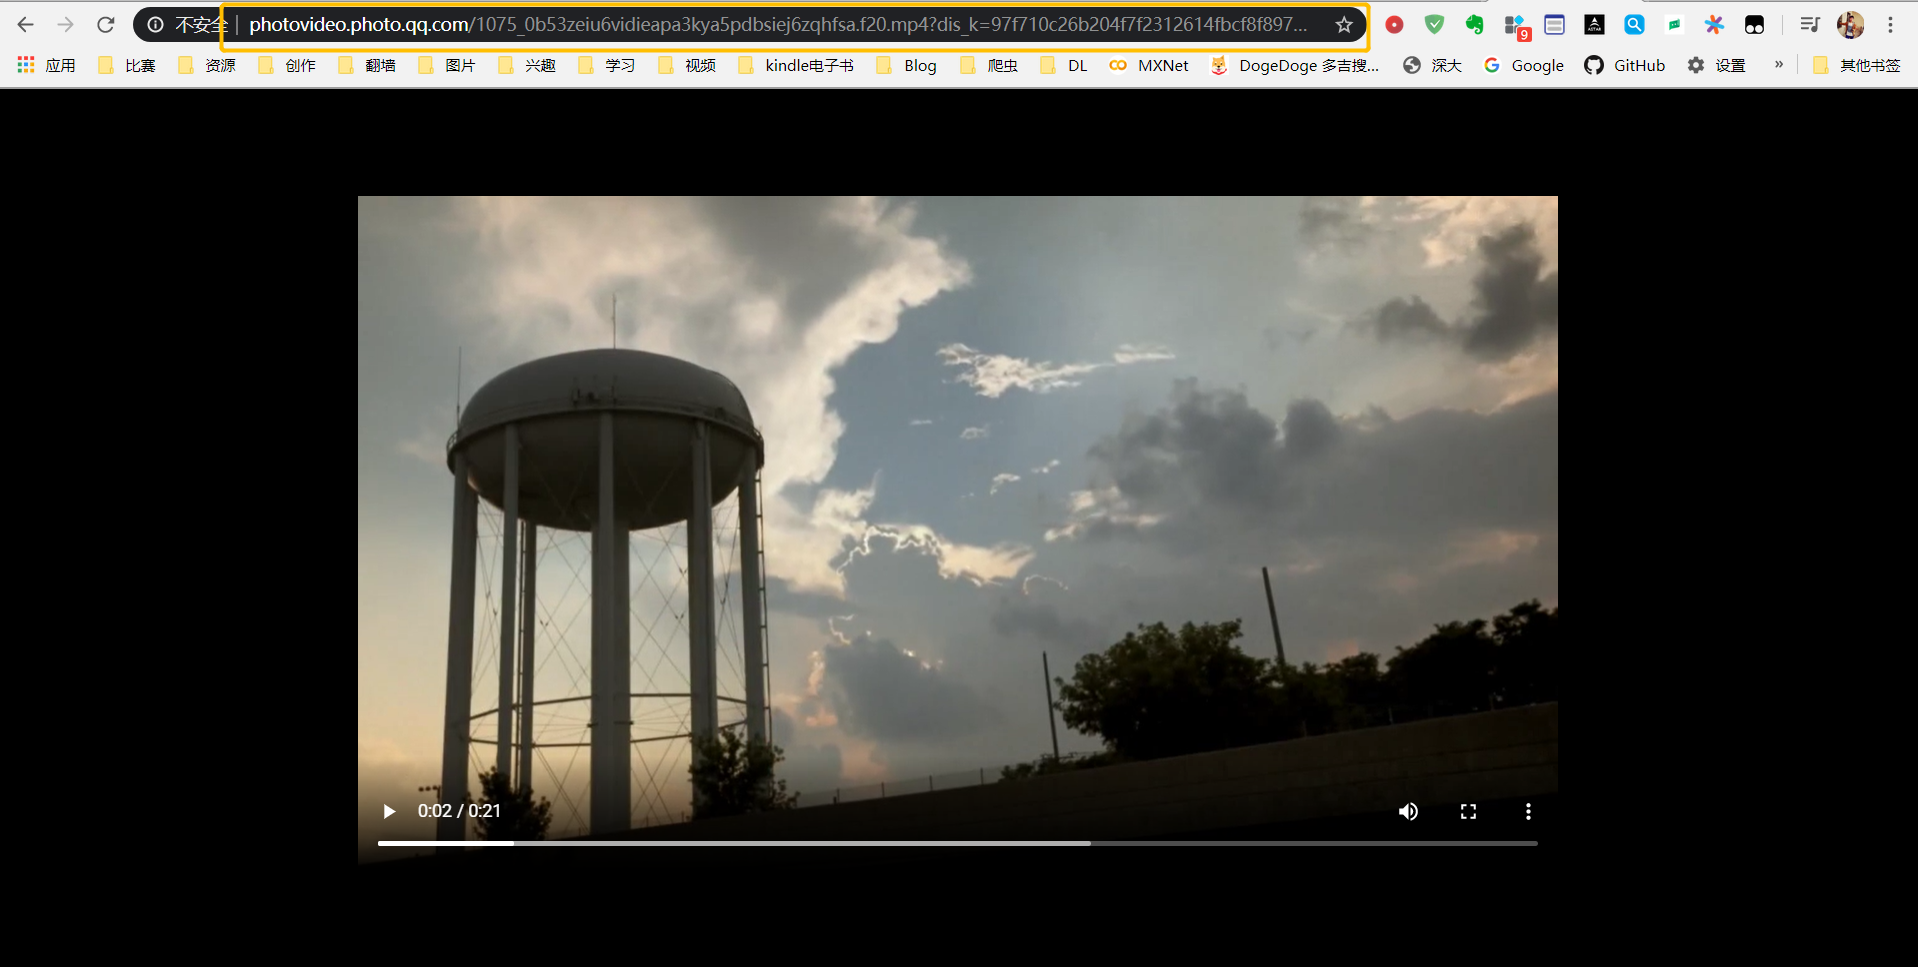1918x967 pixels.
Task: Expand the DL bookmark folder
Action: (x=1063, y=65)
